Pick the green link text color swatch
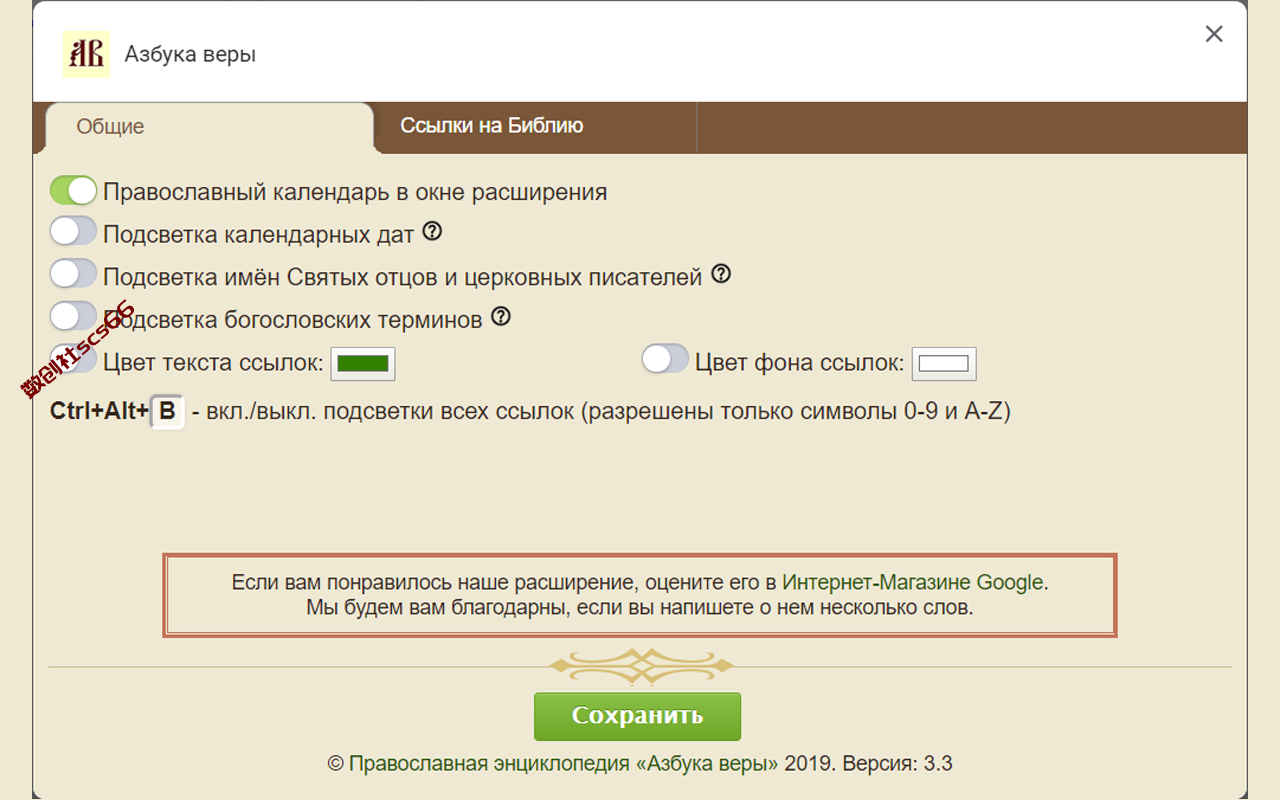The width and height of the screenshot is (1280, 800). click(x=363, y=363)
